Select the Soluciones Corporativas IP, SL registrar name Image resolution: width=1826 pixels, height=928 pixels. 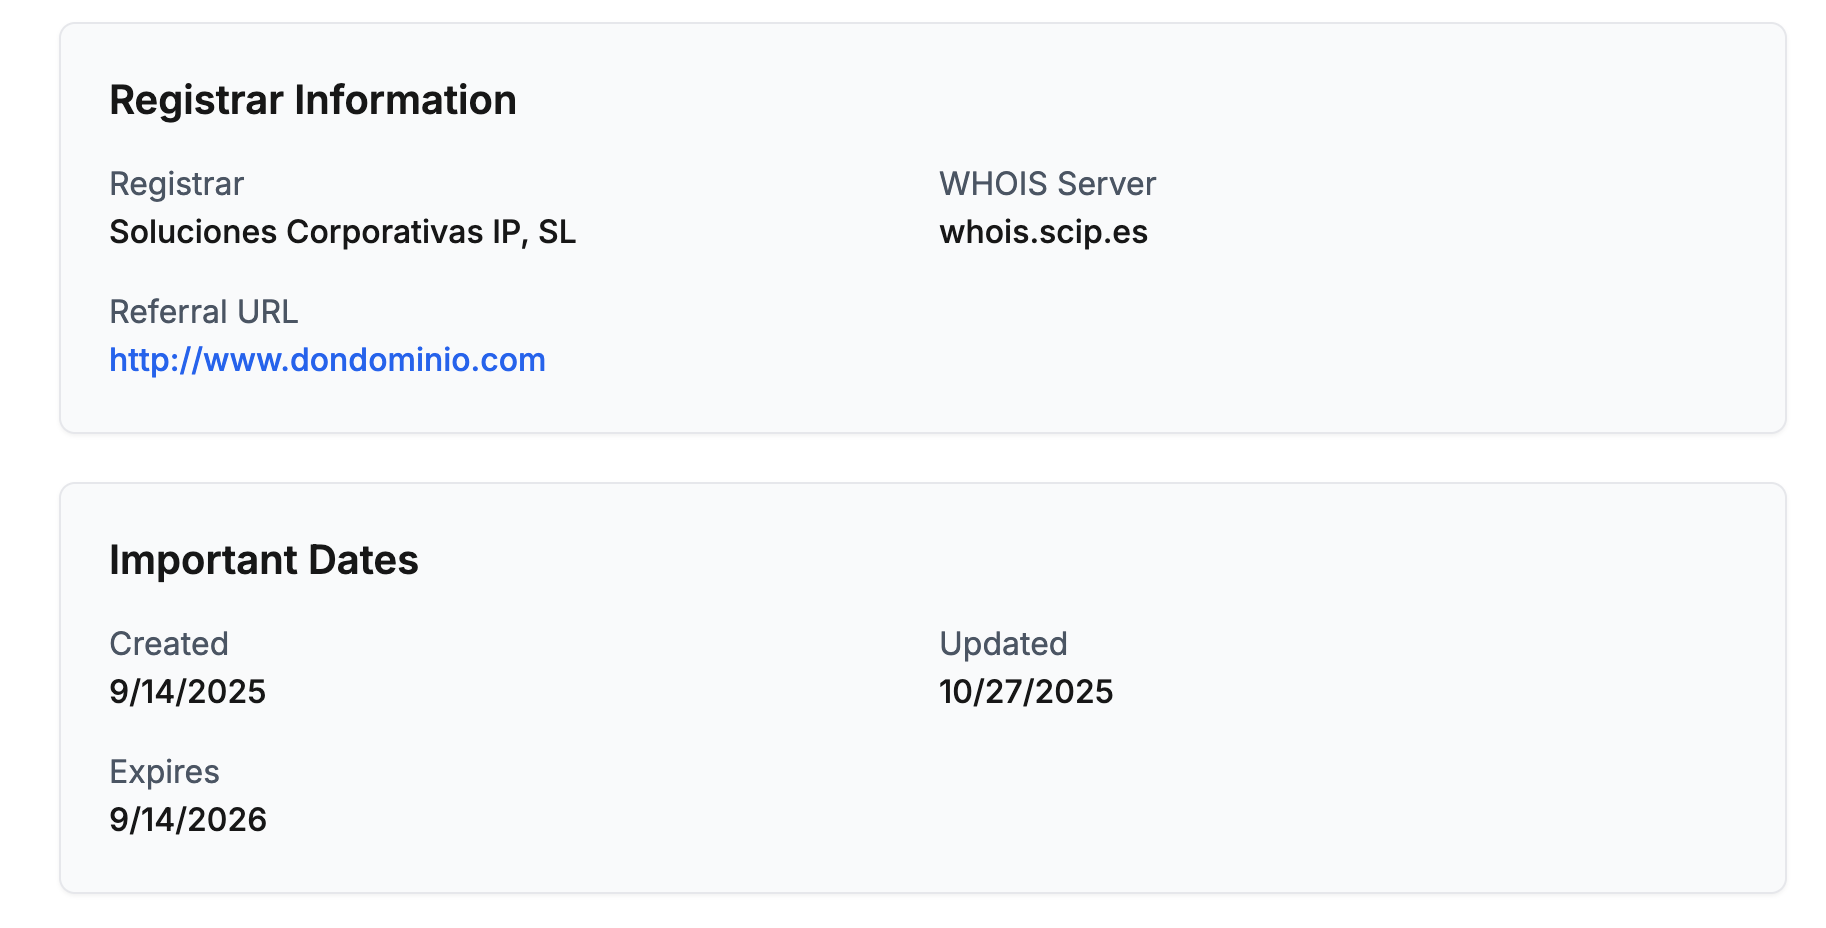point(342,232)
